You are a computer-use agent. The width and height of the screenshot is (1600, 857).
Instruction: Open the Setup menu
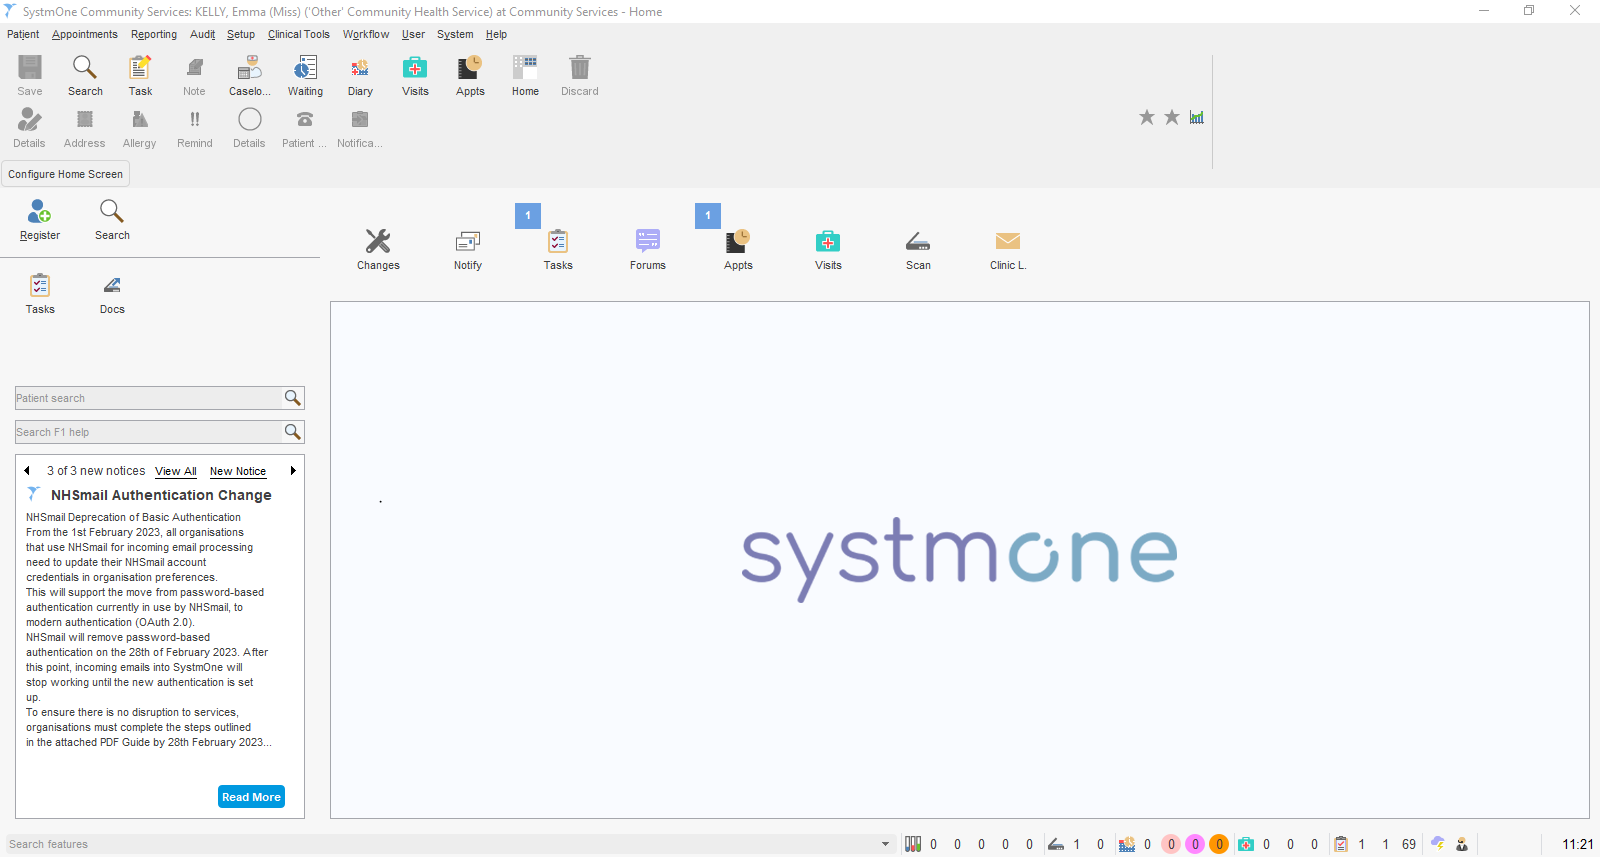(241, 34)
